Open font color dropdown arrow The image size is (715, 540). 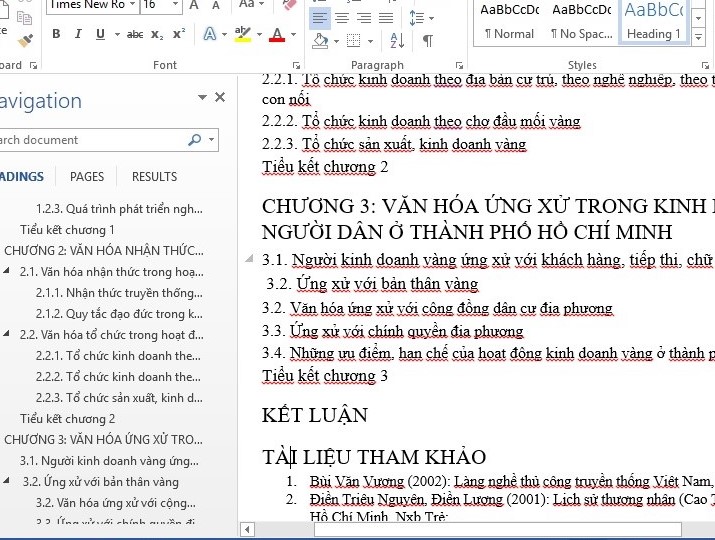pyautogui.click(x=293, y=34)
